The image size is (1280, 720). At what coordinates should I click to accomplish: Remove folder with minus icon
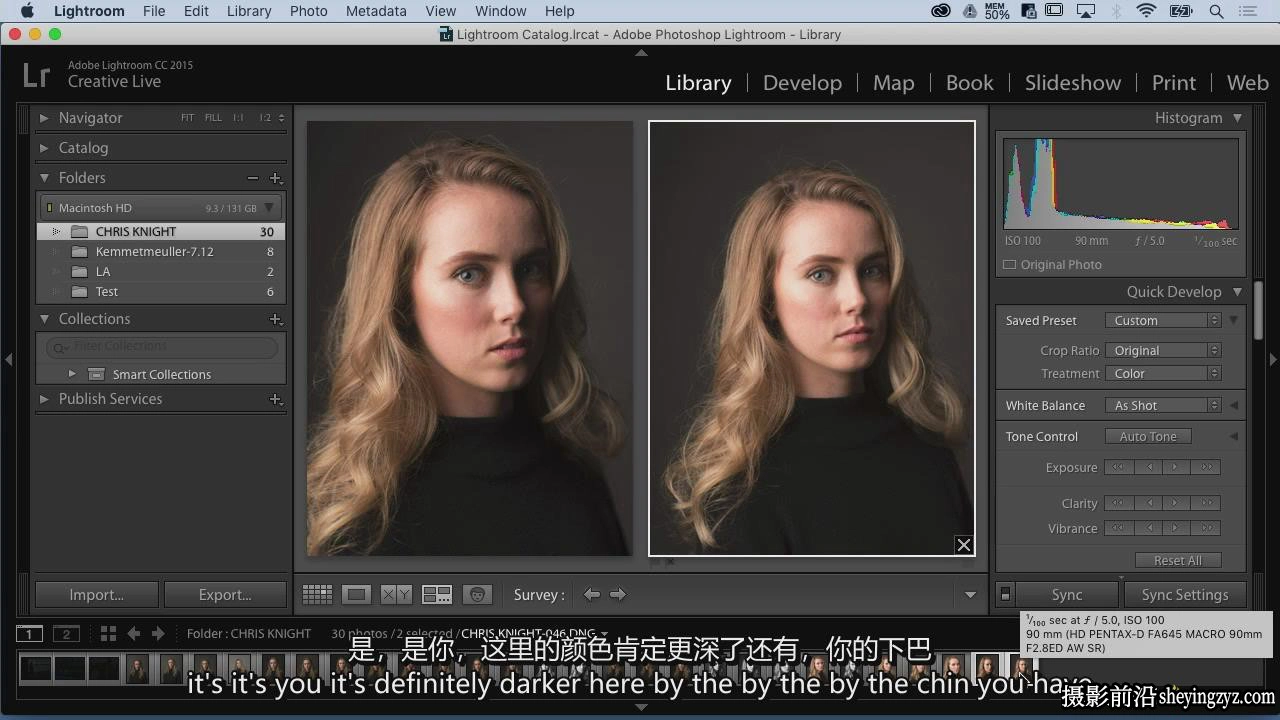253,178
